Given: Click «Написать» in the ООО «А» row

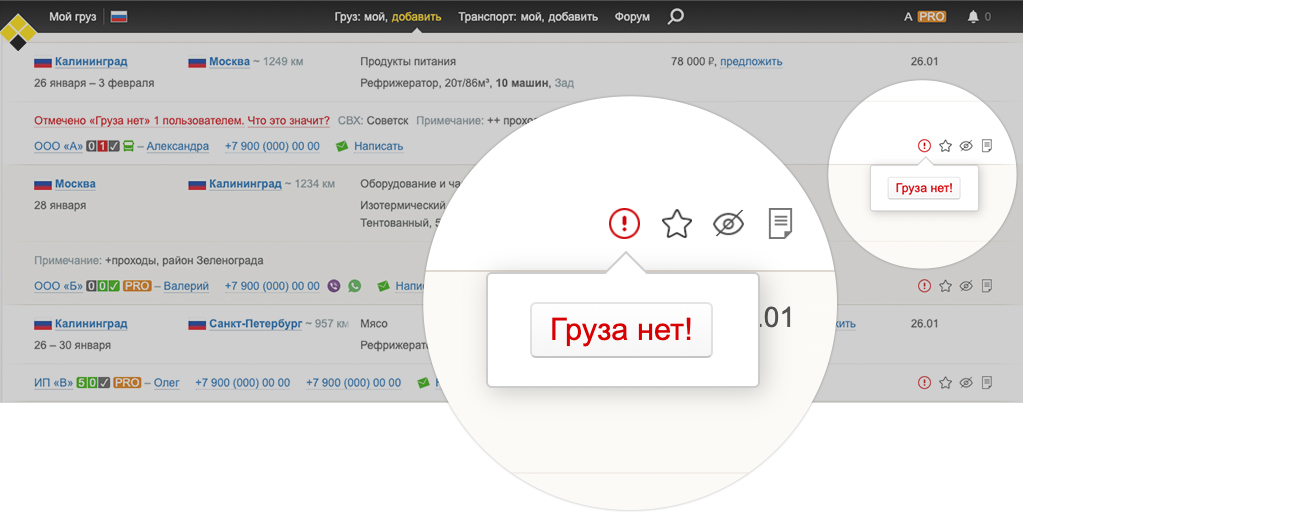Looking at the screenshot, I should point(378,146).
